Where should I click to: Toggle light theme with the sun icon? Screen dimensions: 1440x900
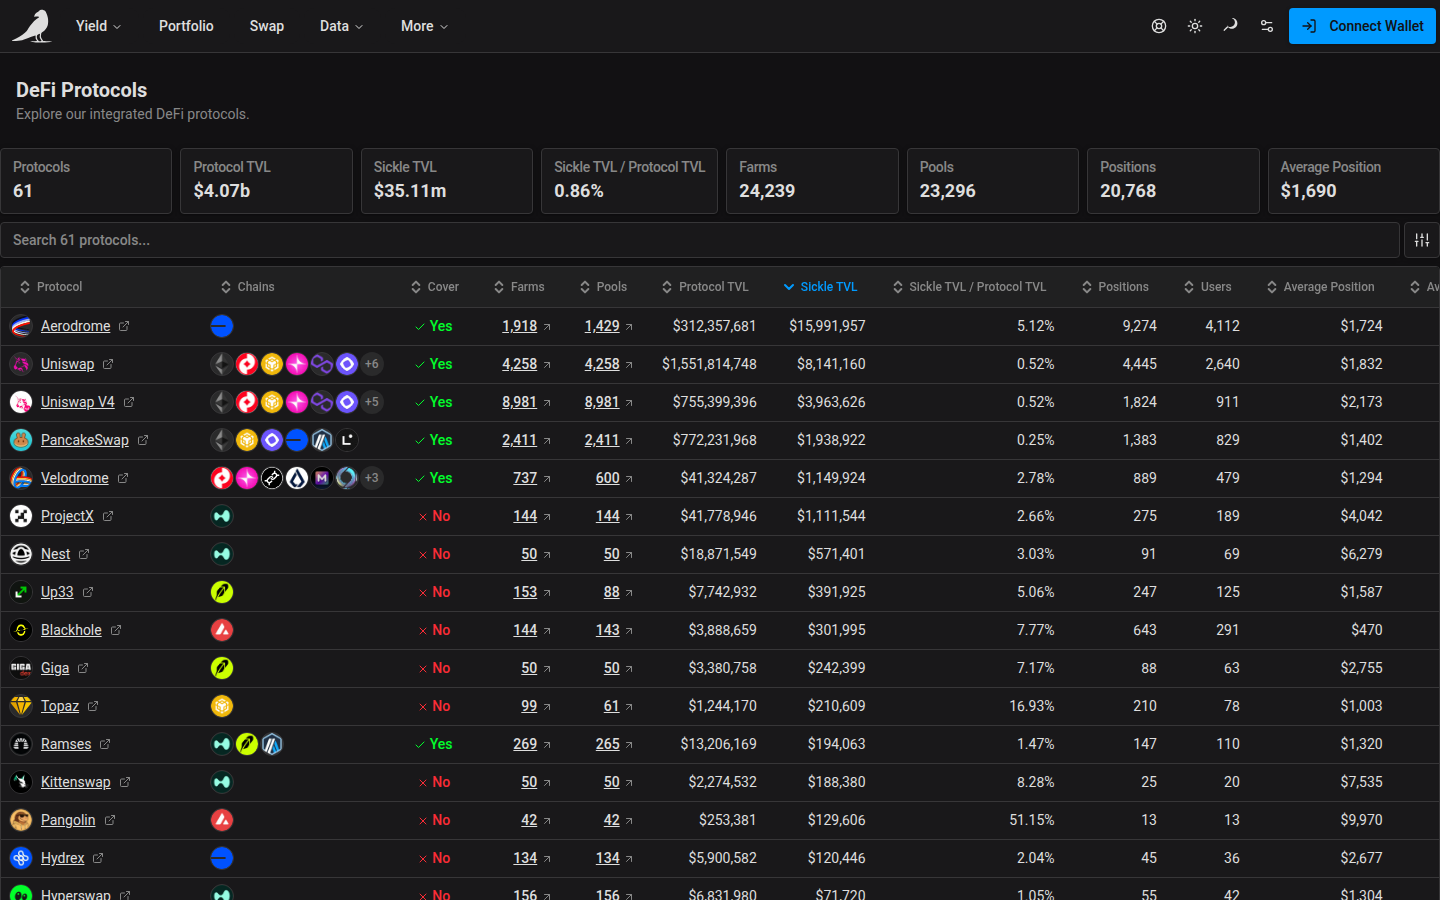pos(1195,26)
